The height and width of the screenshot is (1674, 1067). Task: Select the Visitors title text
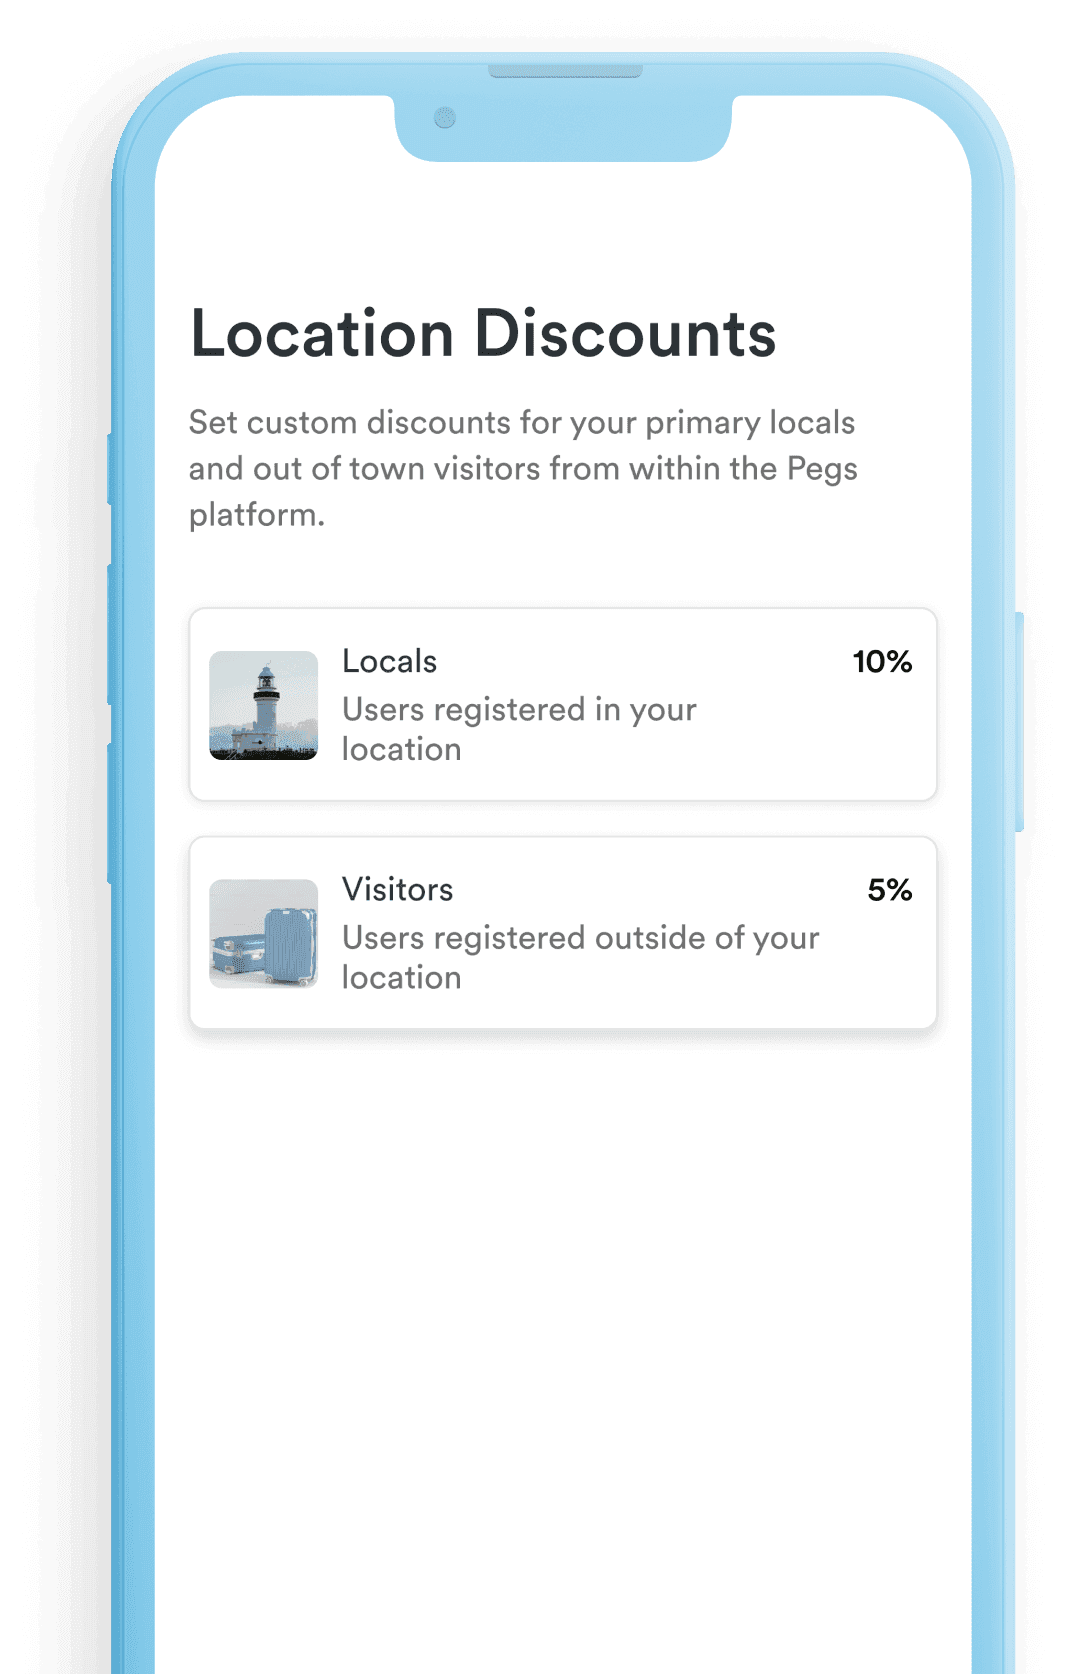coord(397,889)
